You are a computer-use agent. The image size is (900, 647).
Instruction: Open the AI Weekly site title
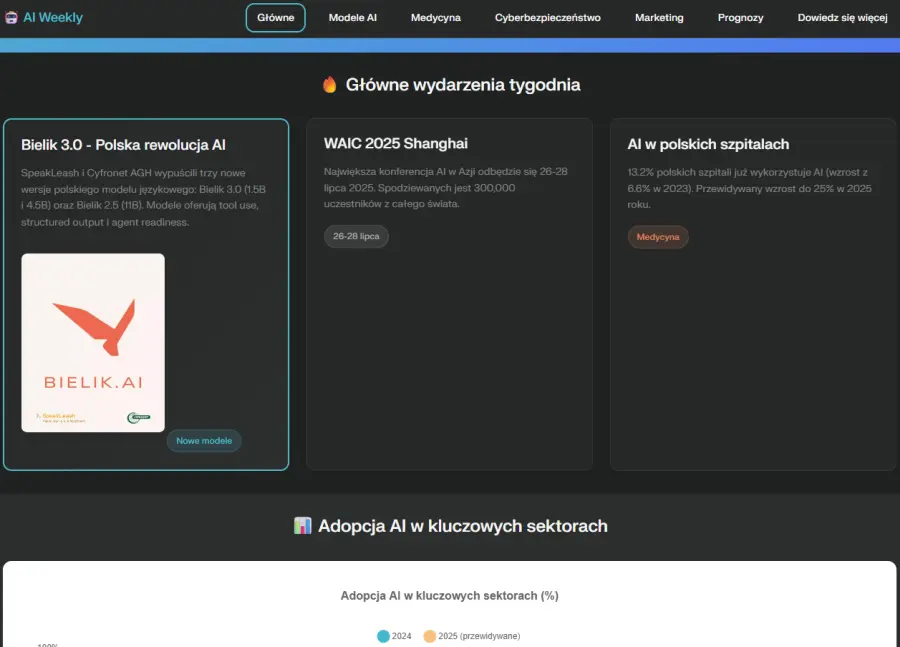click(53, 17)
